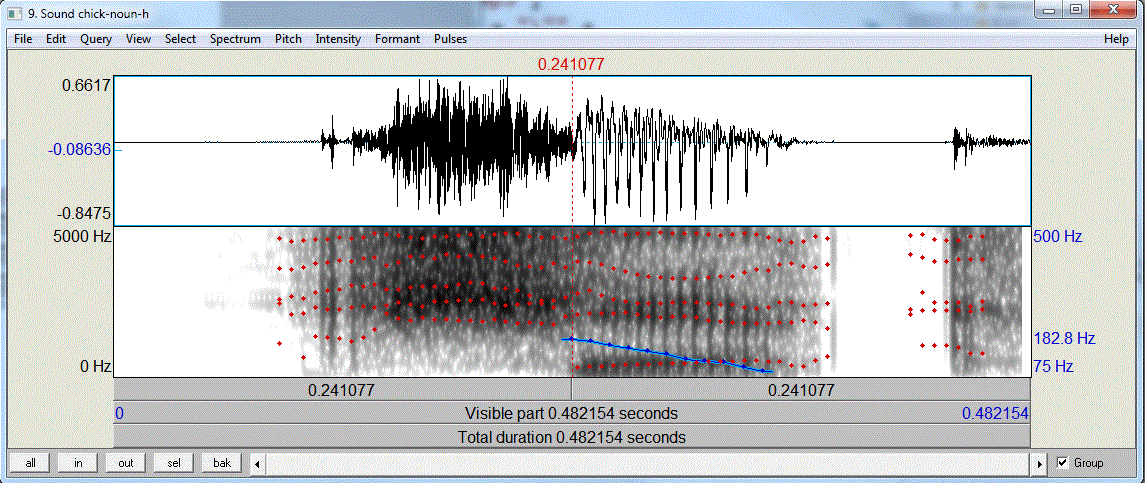Play the left 0.241077 segment bar
Viewport: 1145px width, 483px height.
342,390
